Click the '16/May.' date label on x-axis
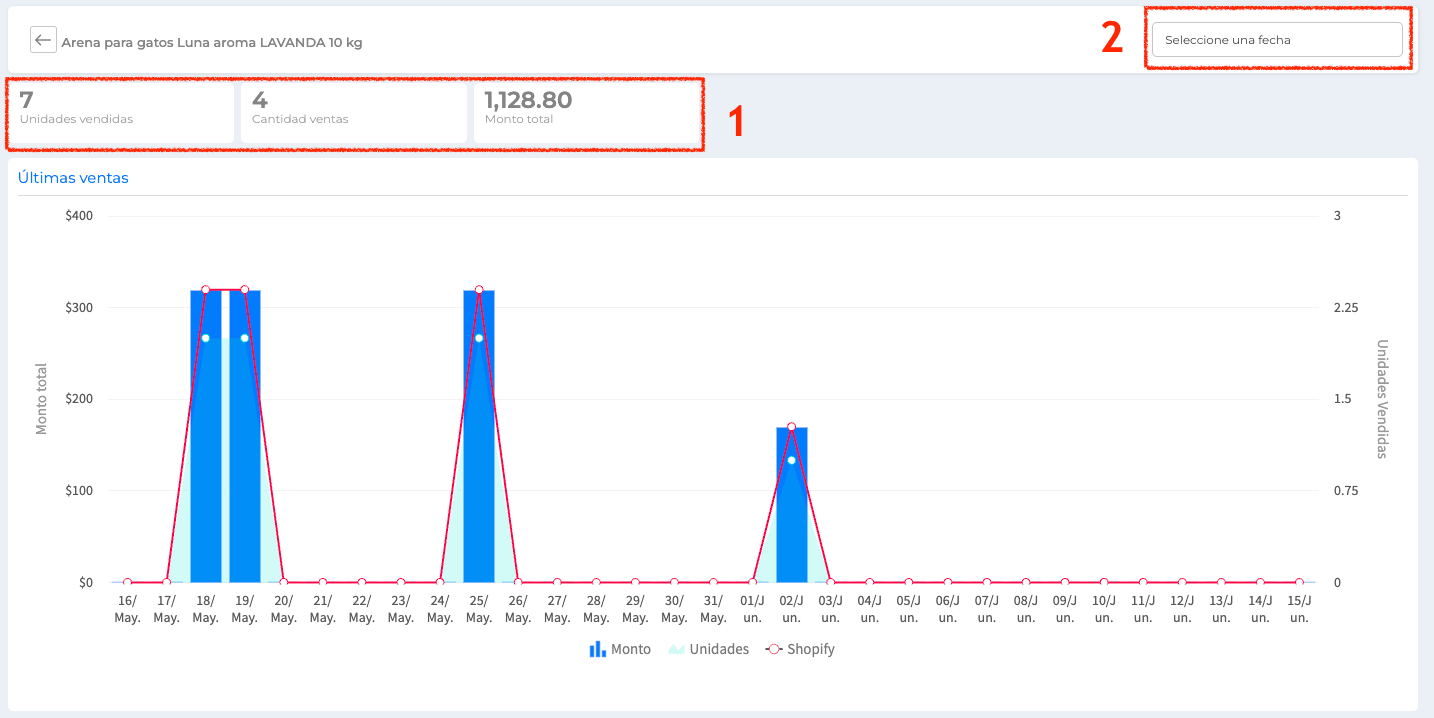 tap(127, 609)
